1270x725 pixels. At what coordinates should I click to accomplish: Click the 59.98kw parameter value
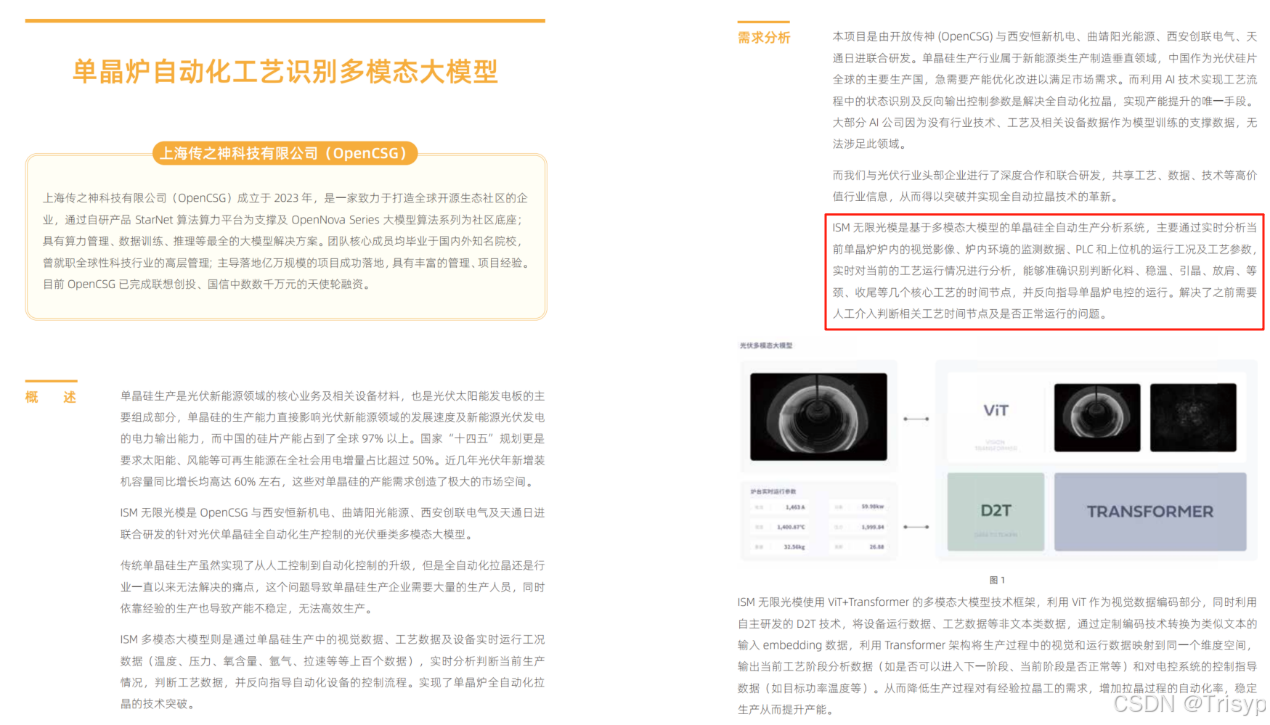click(873, 506)
